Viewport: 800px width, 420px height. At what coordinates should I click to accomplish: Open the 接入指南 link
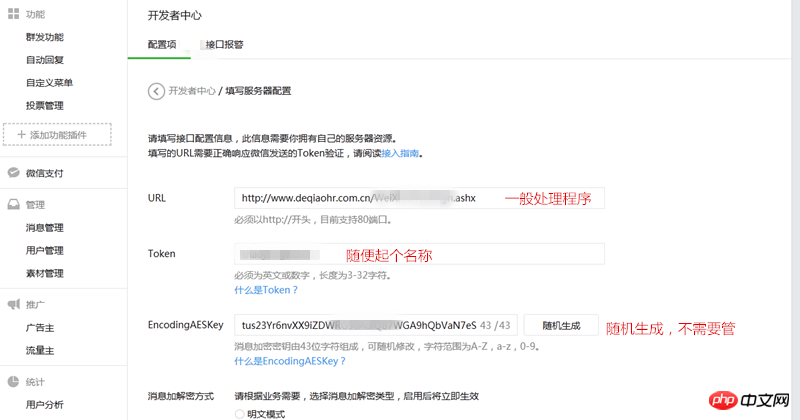pos(401,154)
